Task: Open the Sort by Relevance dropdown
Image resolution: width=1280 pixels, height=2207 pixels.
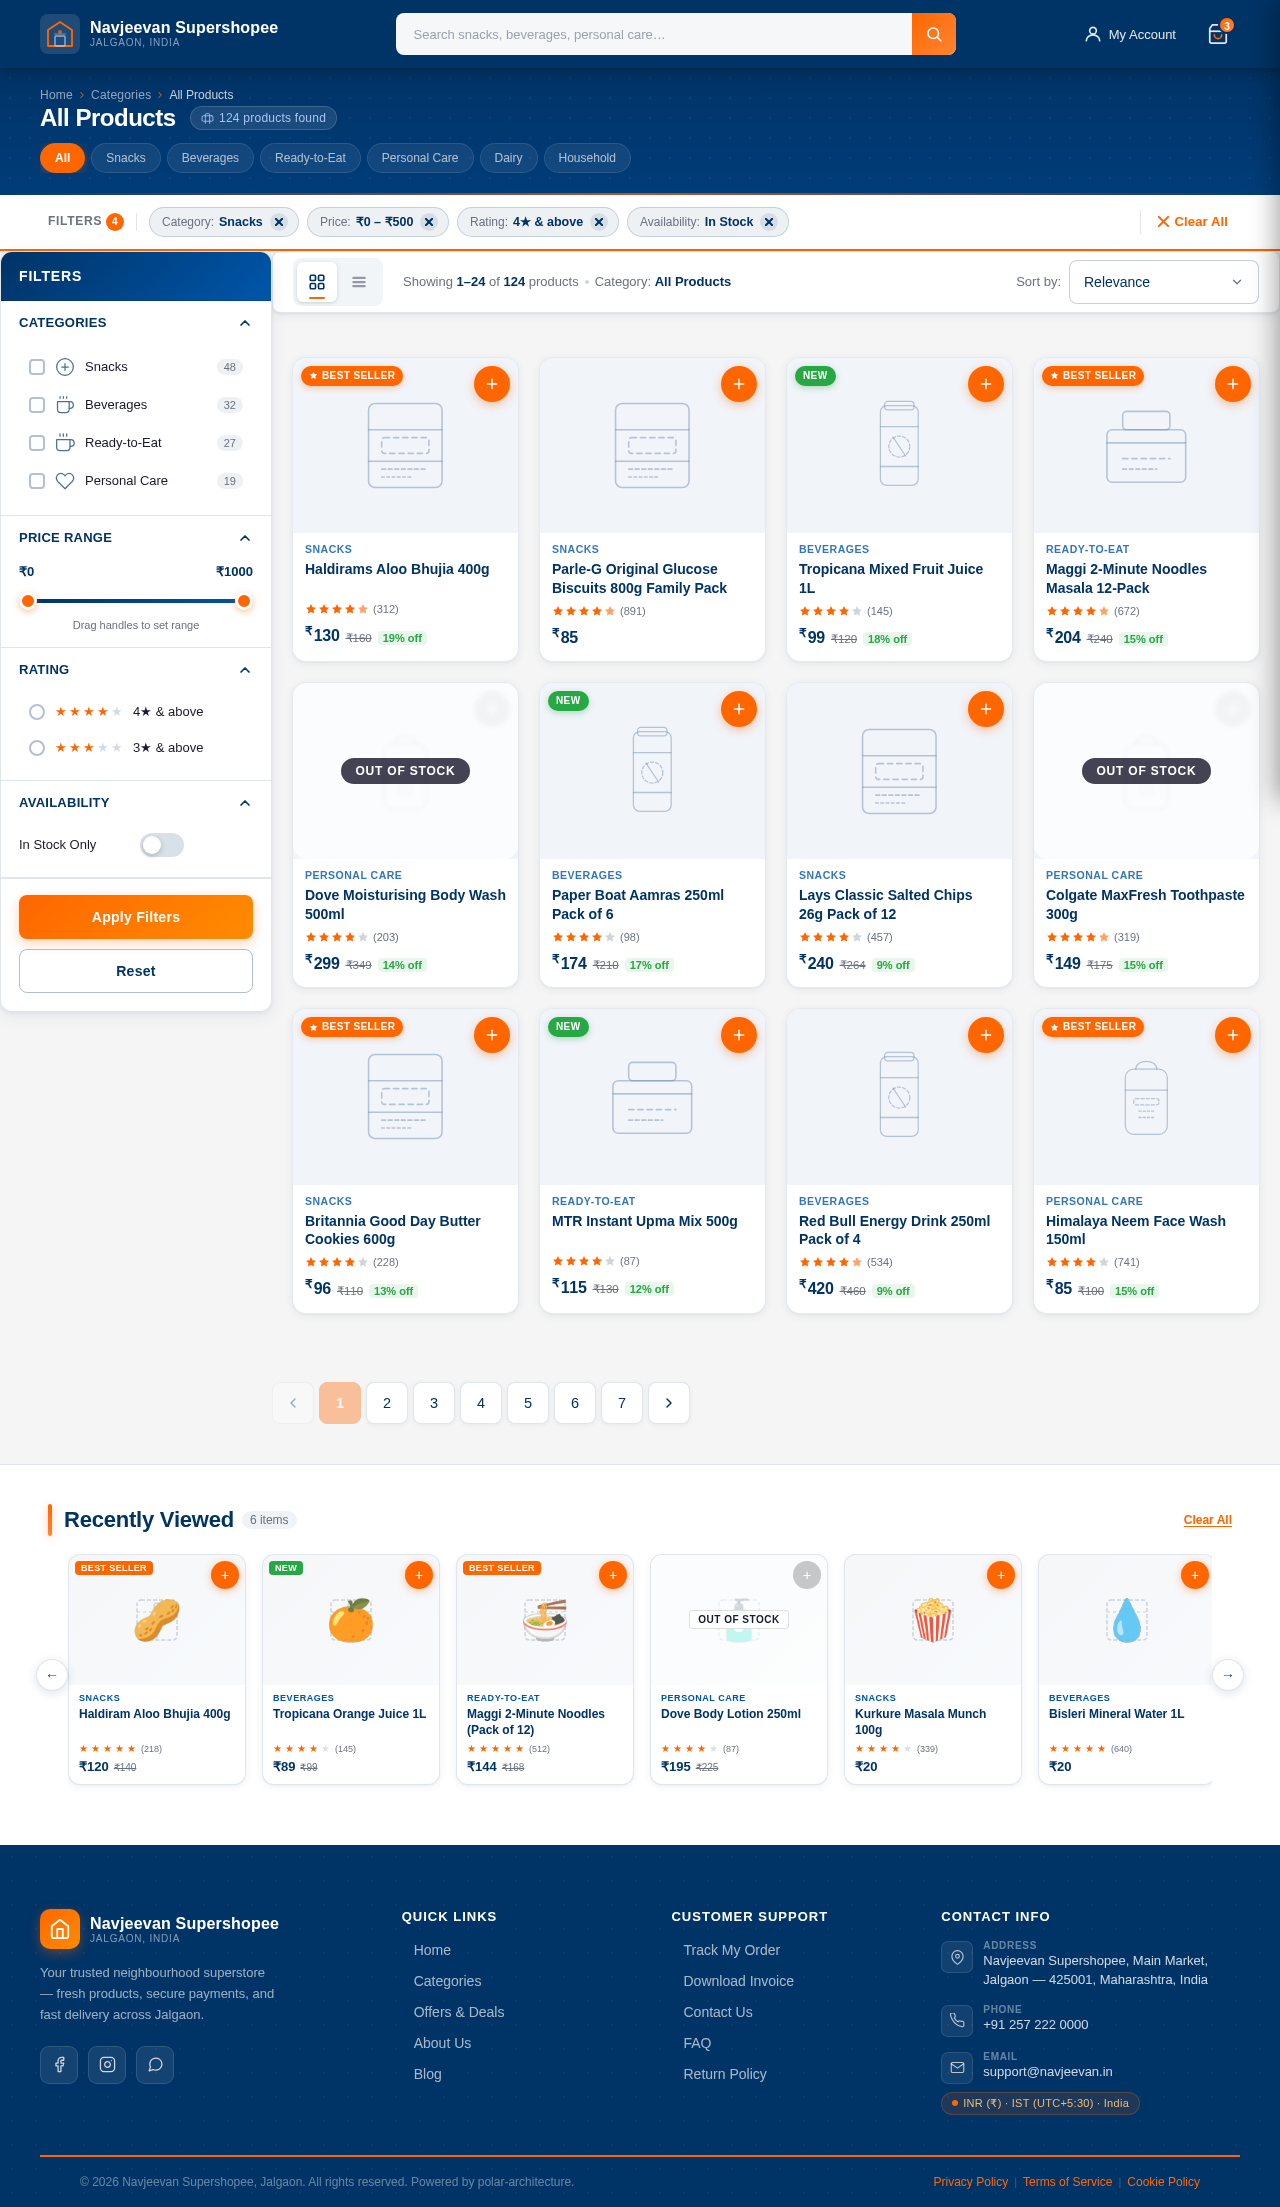Action: [1163, 282]
